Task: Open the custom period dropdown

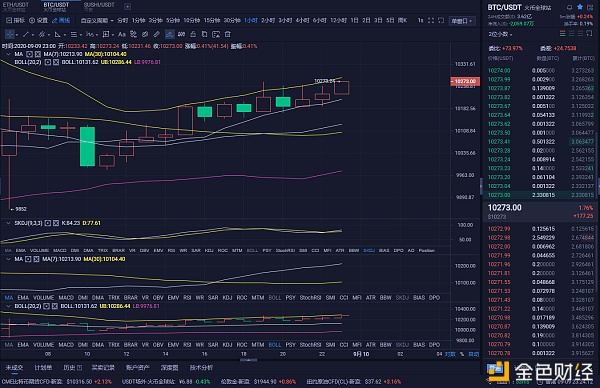Action: coord(97,21)
